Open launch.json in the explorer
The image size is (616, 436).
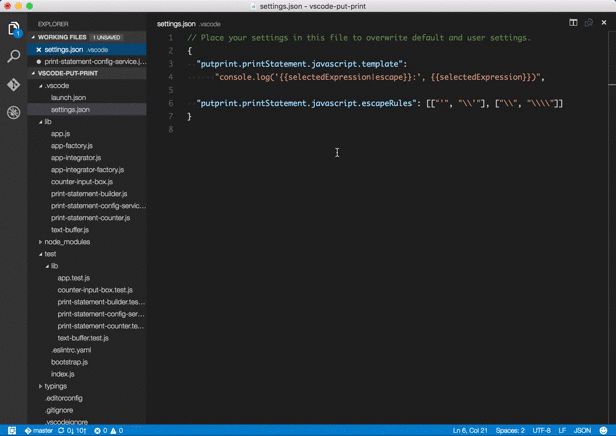(x=68, y=97)
